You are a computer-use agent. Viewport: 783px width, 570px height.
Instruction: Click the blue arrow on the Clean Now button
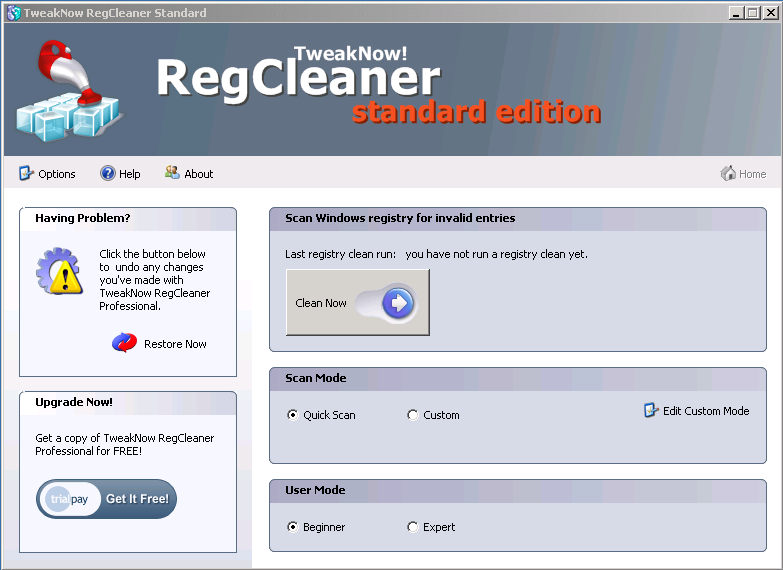click(398, 303)
